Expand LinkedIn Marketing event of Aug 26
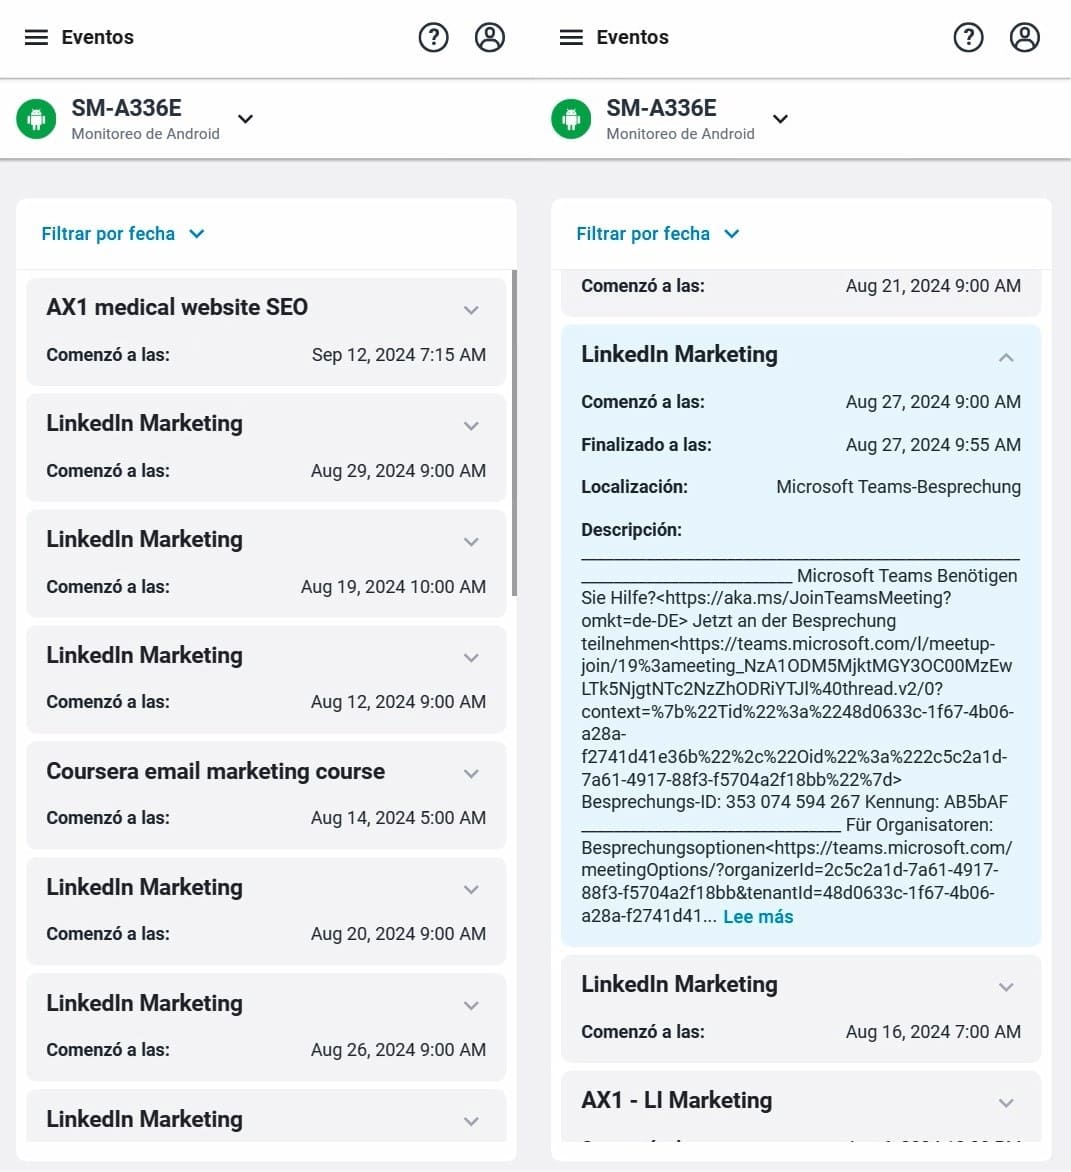Viewport: 1071px width, 1172px height. (x=471, y=1005)
